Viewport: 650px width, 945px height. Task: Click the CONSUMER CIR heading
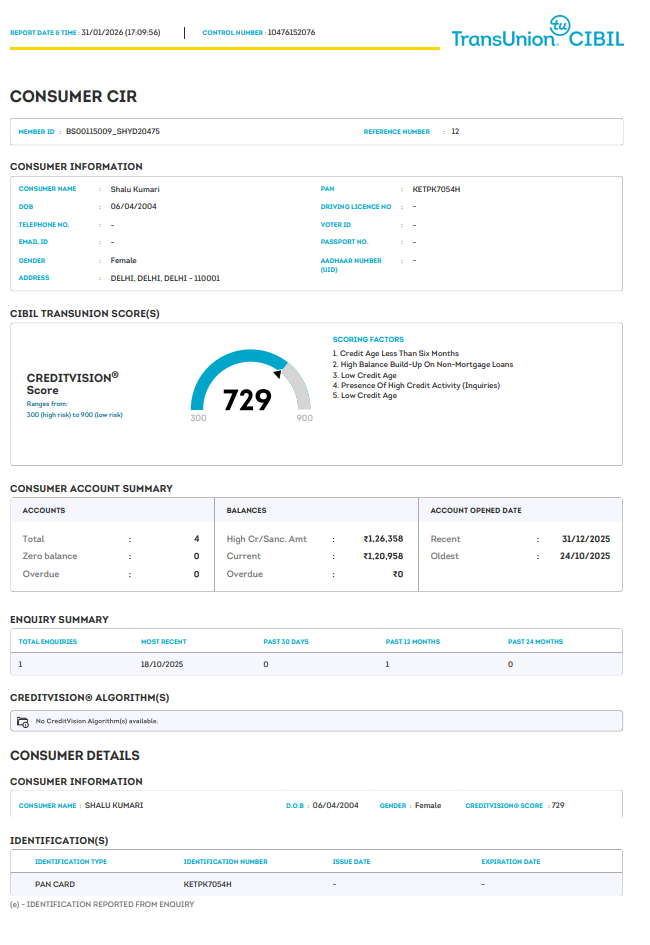(x=73, y=96)
